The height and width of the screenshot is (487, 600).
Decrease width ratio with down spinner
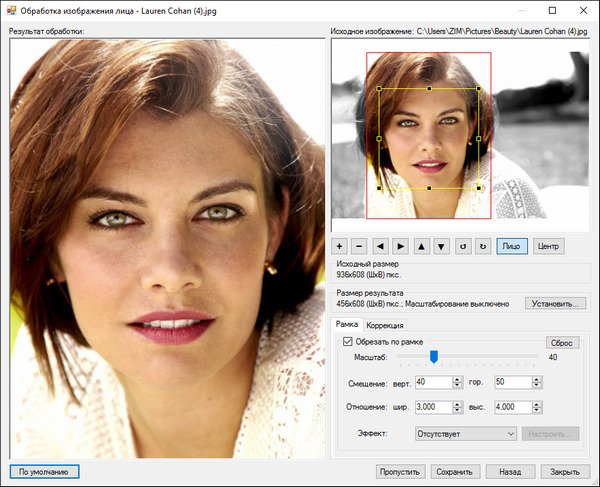tap(457, 410)
